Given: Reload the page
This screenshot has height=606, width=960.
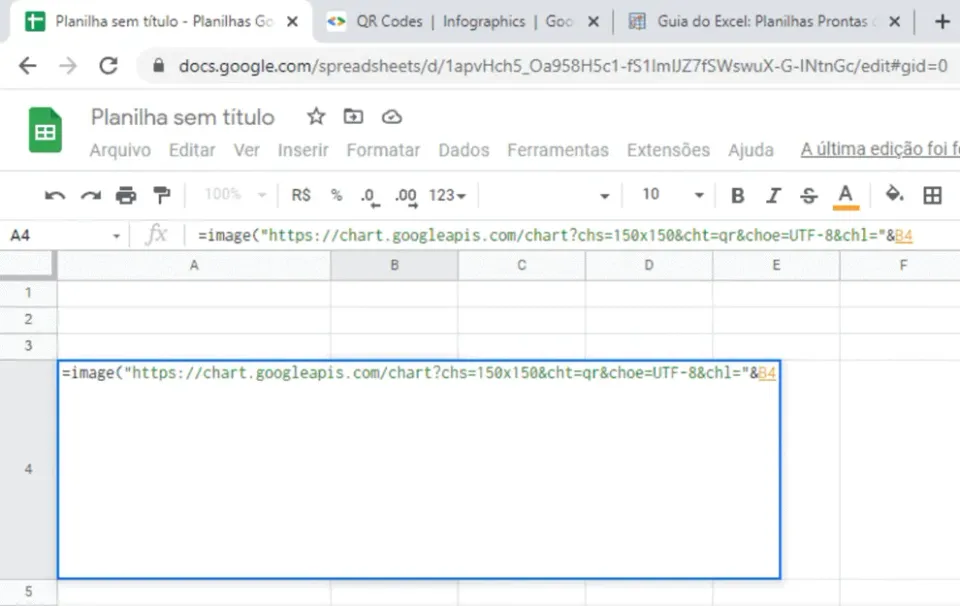Looking at the screenshot, I should 108,65.
